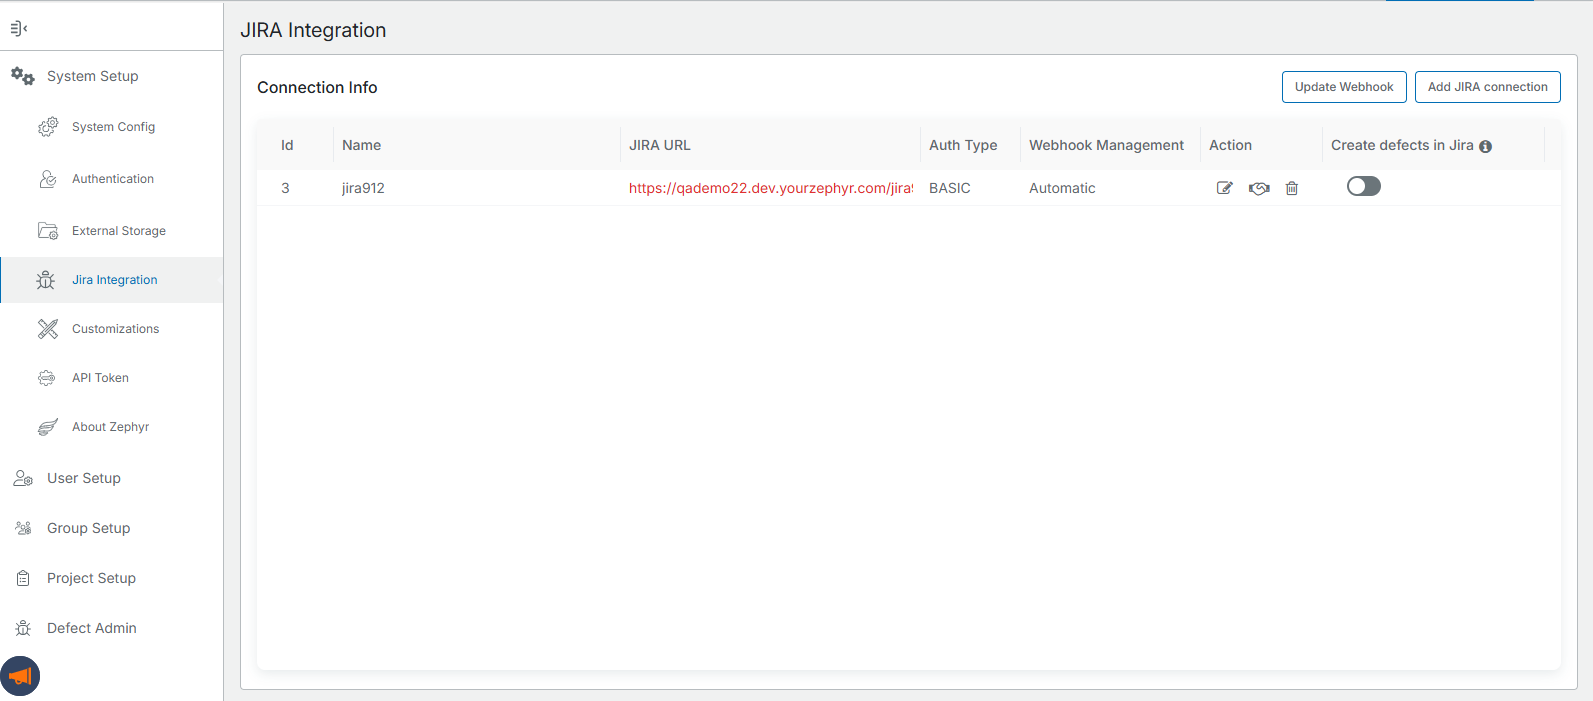1593x701 pixels.
Task: Click the Defect Admin bug icon
Action: (x=23, y=628)
